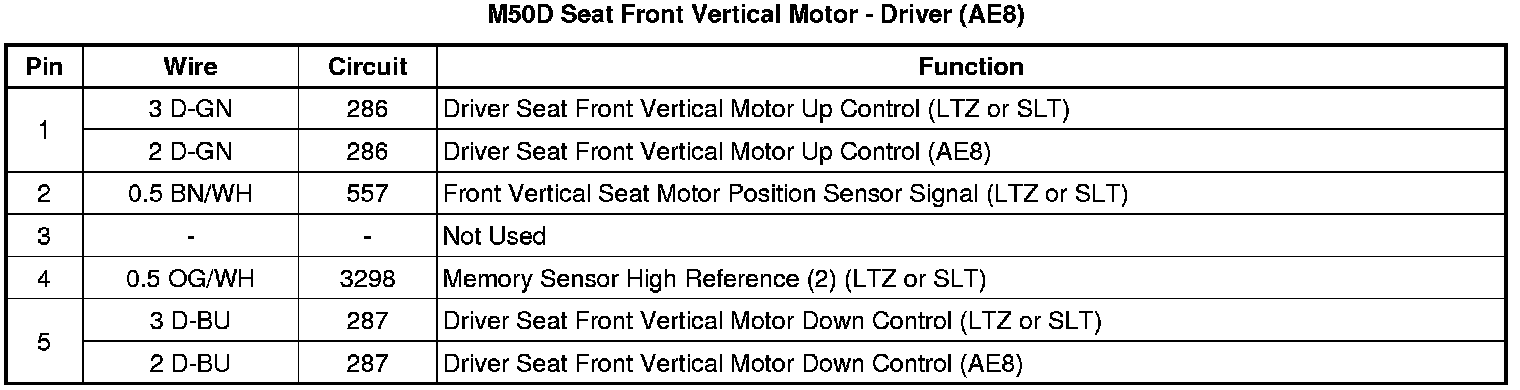Viewport: 1520px width, 390px height.
Task: Select Motor Down Control (AE8) function row
Action: (971, 363)
